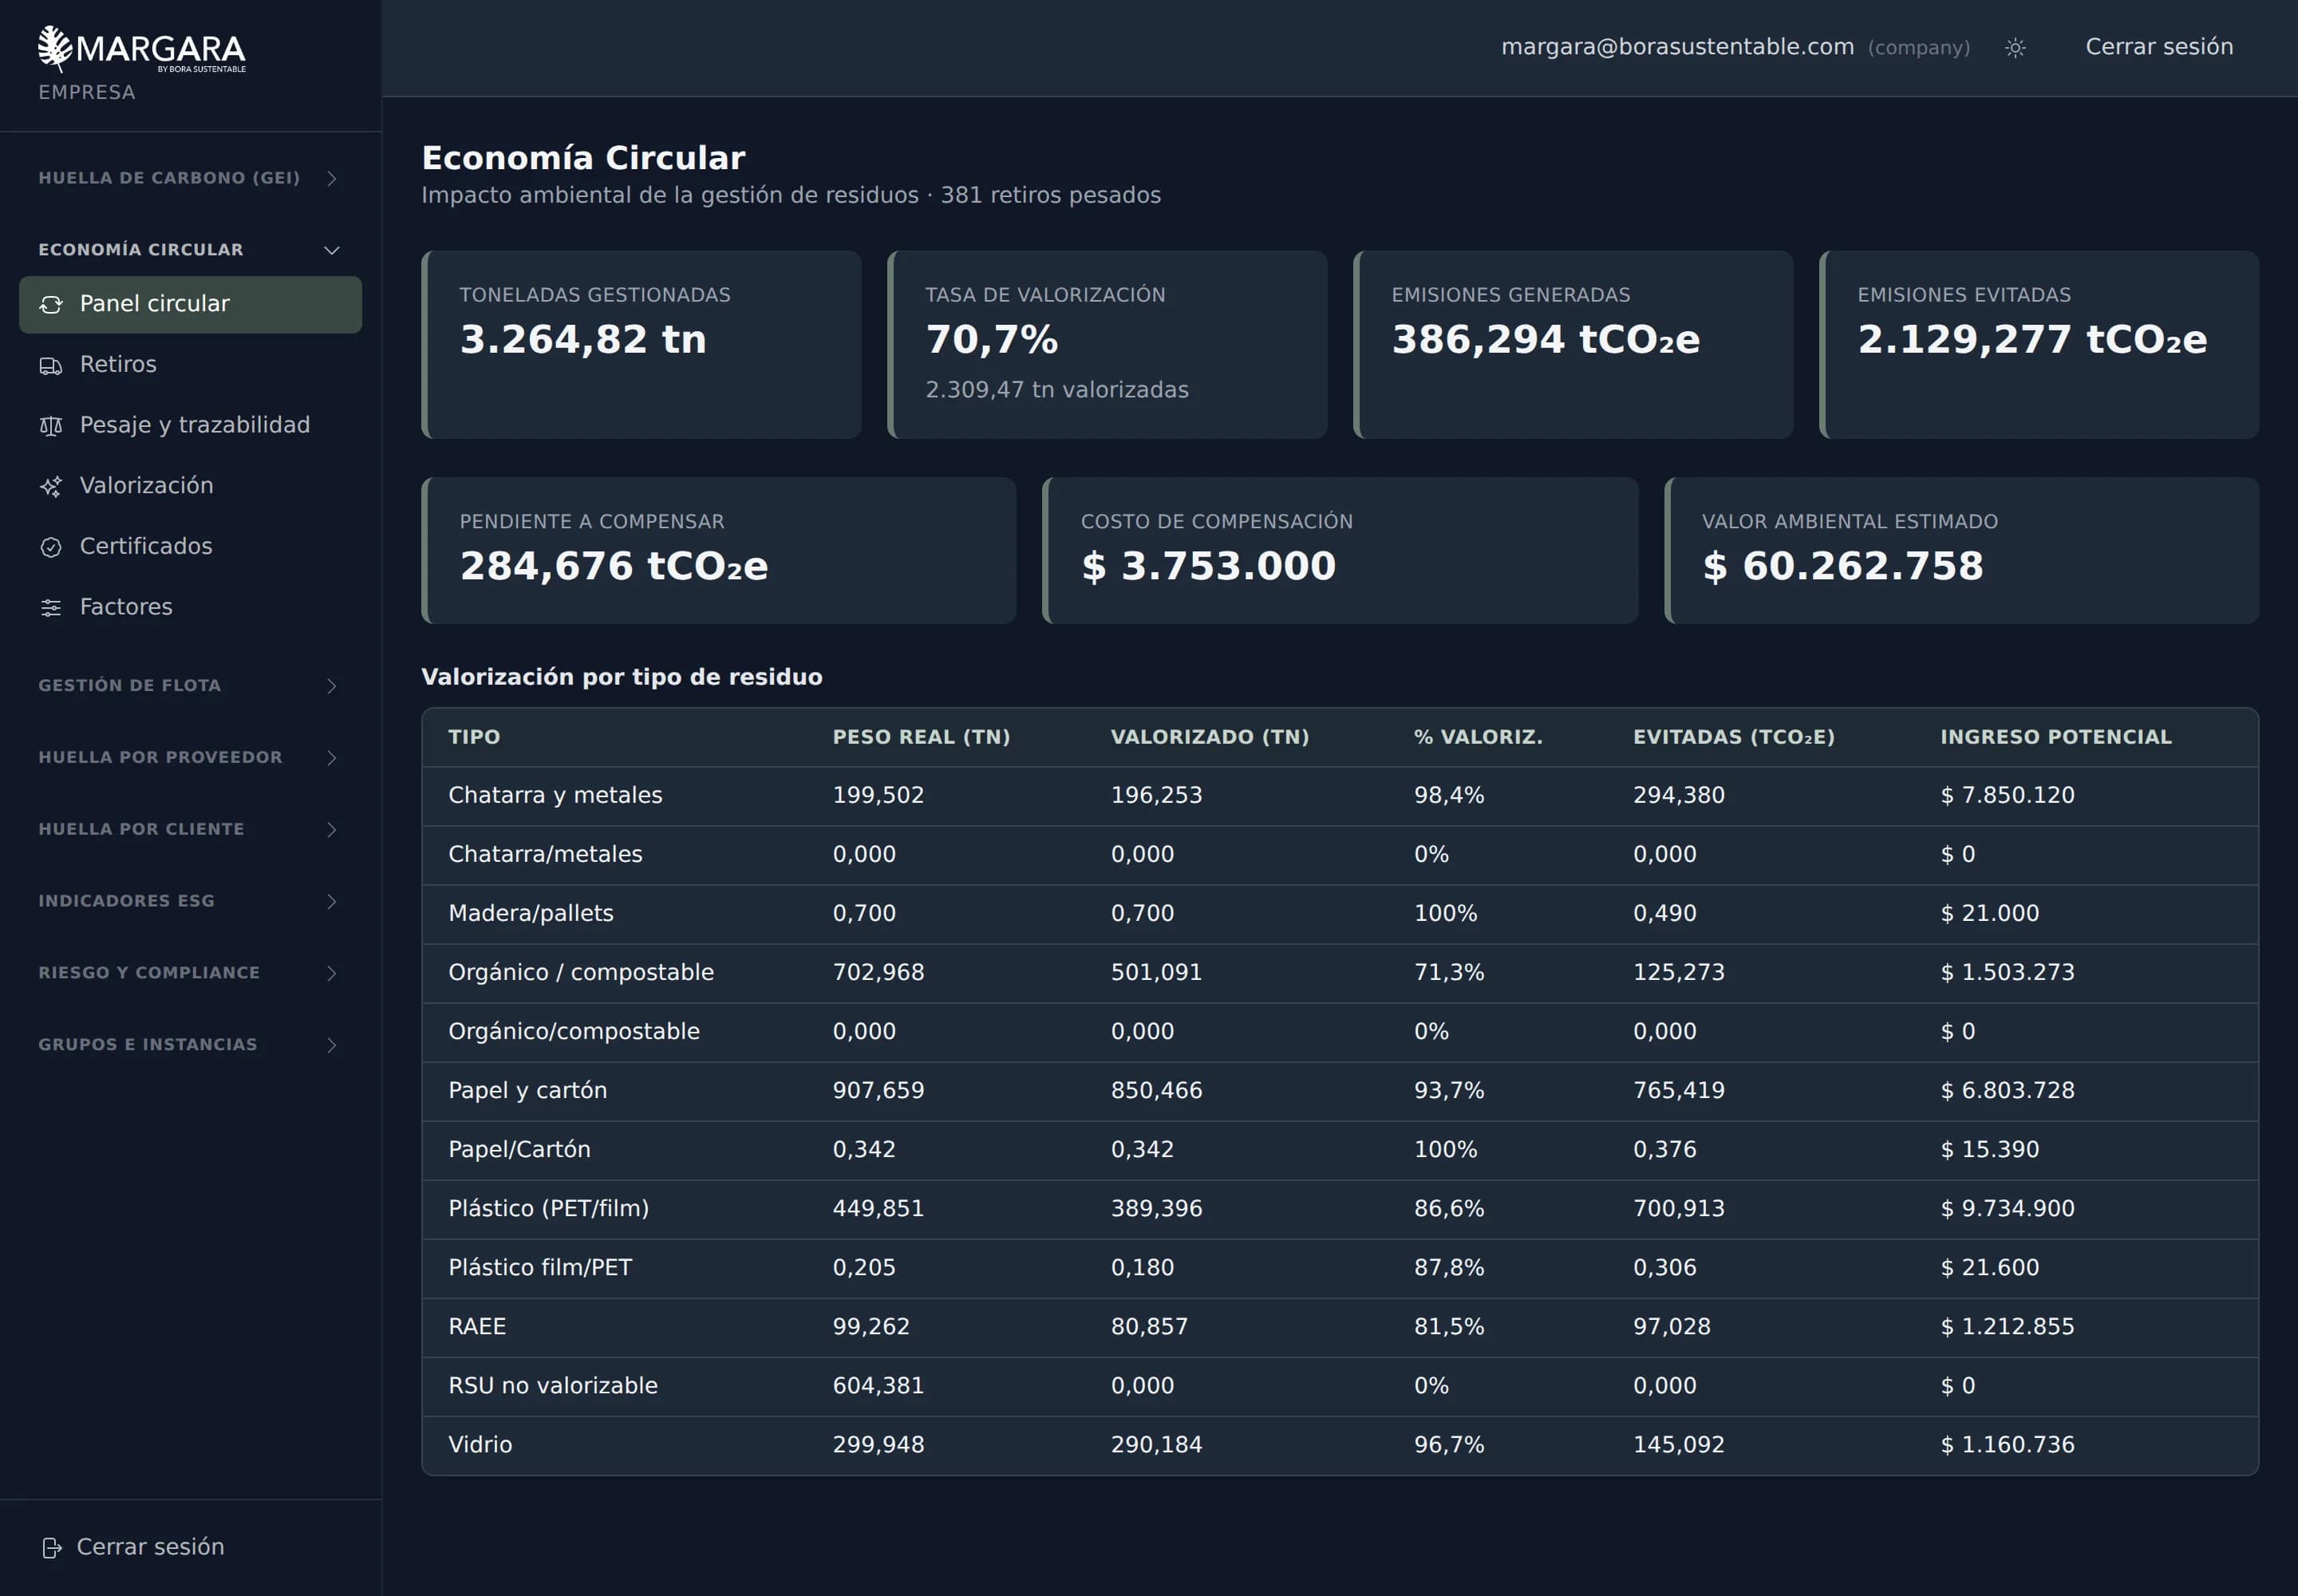Select the Tasa de Valorización card
2298x1596 pixels.
[x=1107, y=345]
